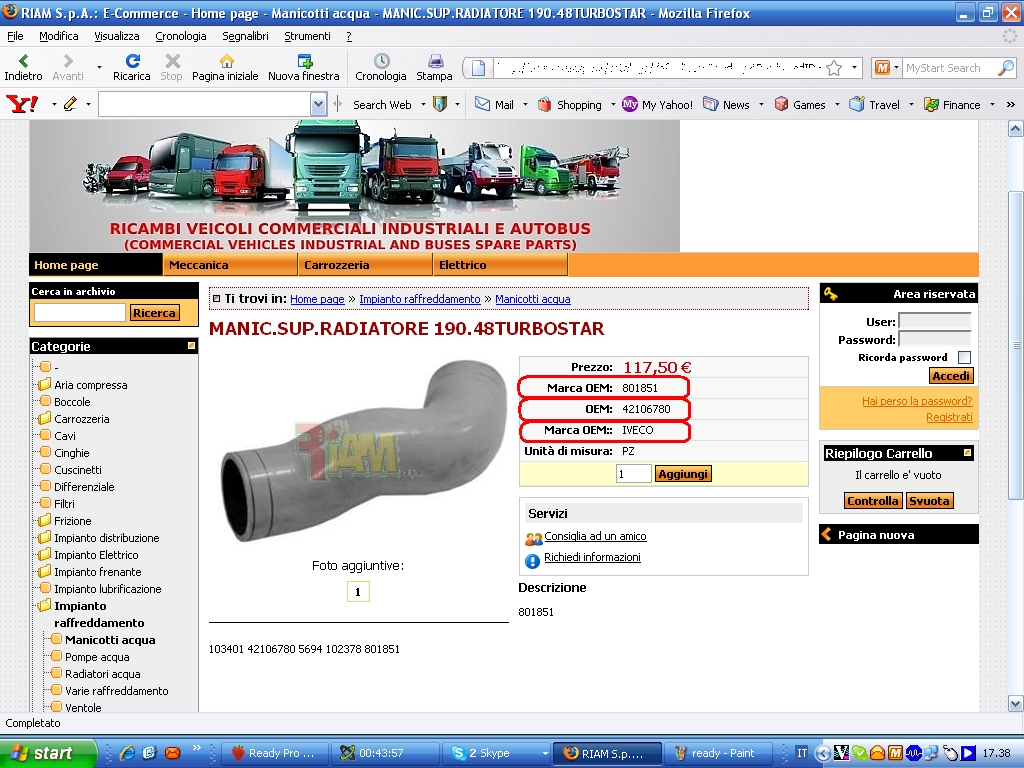Collapse the Riepilogo Carrello panel toggle
1024x768 pixels.
tap(967, 453)
